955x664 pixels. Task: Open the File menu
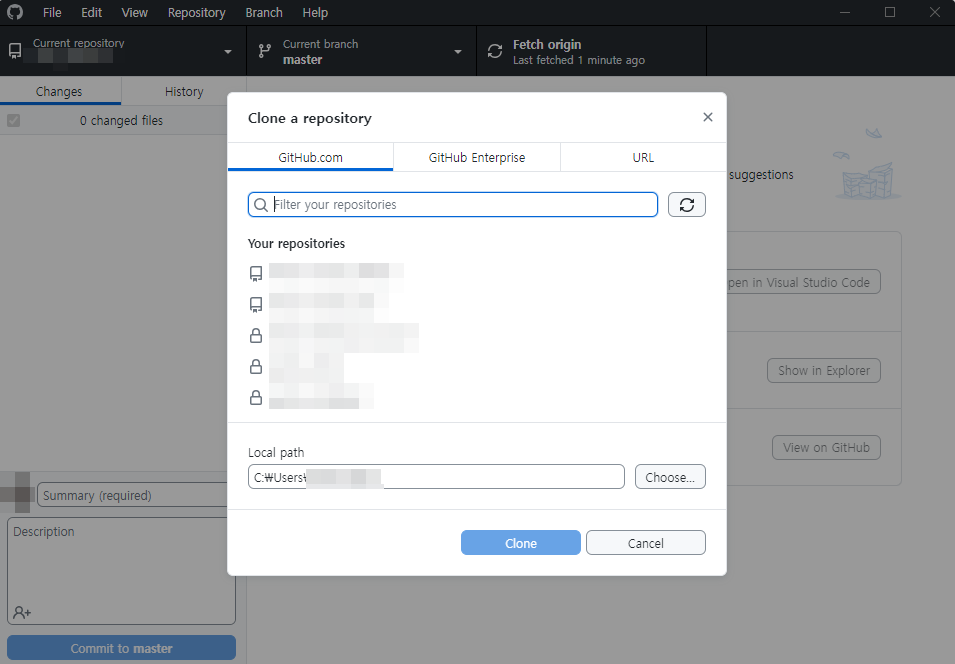(x=52, y=12)
